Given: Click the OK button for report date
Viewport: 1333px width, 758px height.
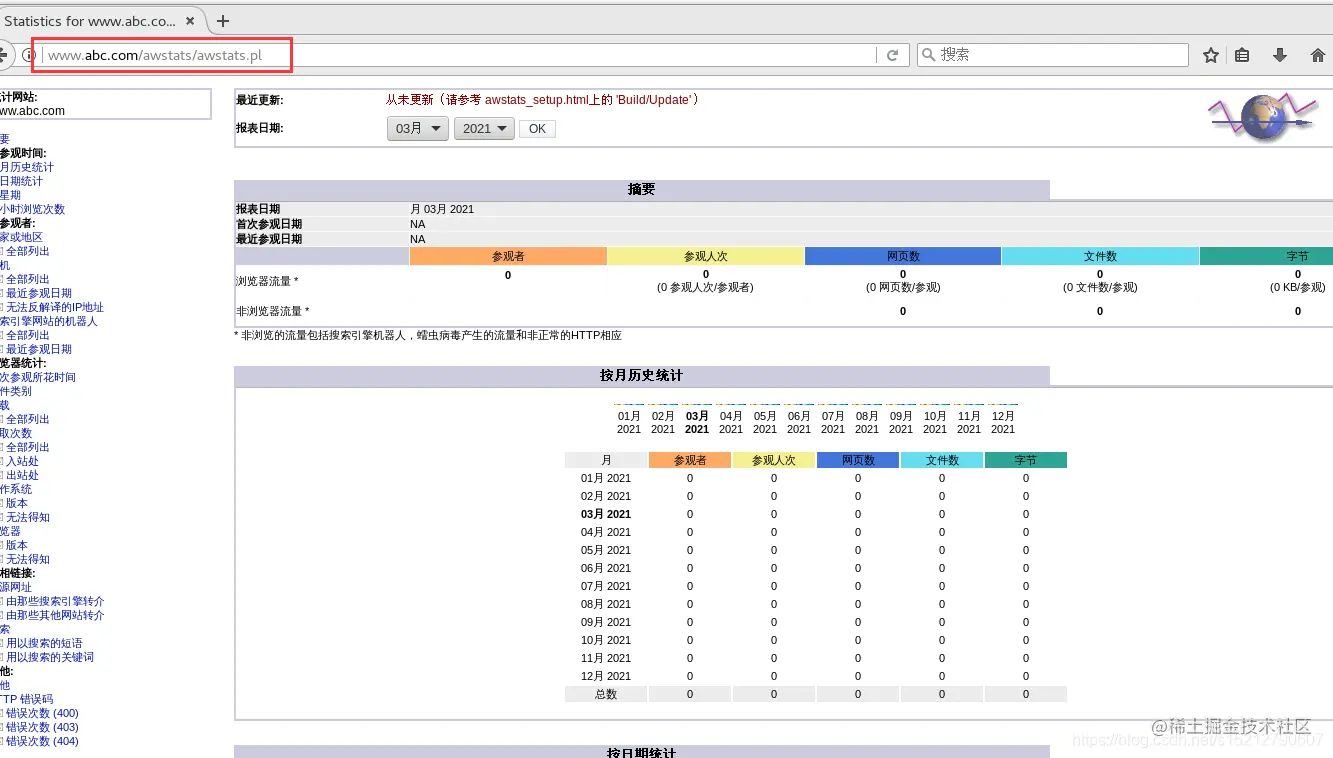Looking at the screenshot, I should click(537, 129).
